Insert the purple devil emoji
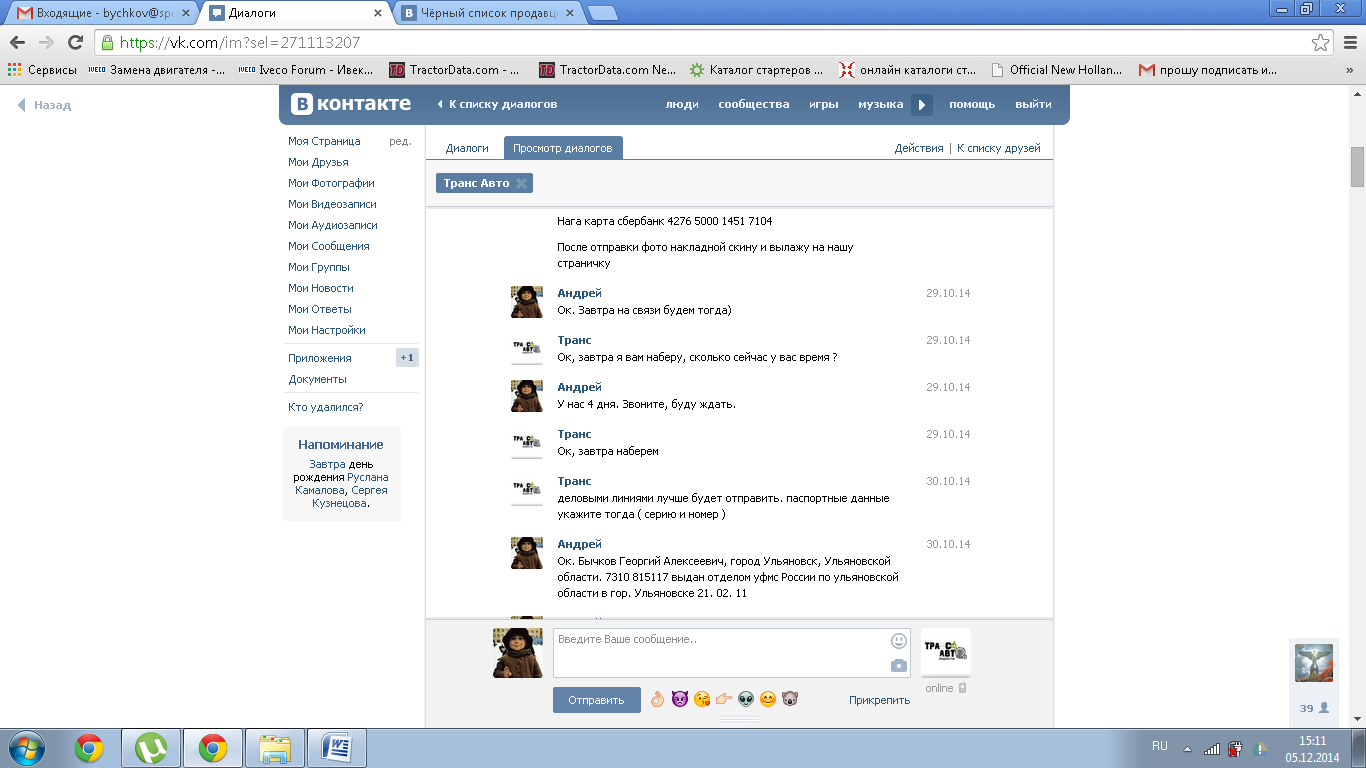This screenshot has width=1366, height=768. (x=680, y=699)
